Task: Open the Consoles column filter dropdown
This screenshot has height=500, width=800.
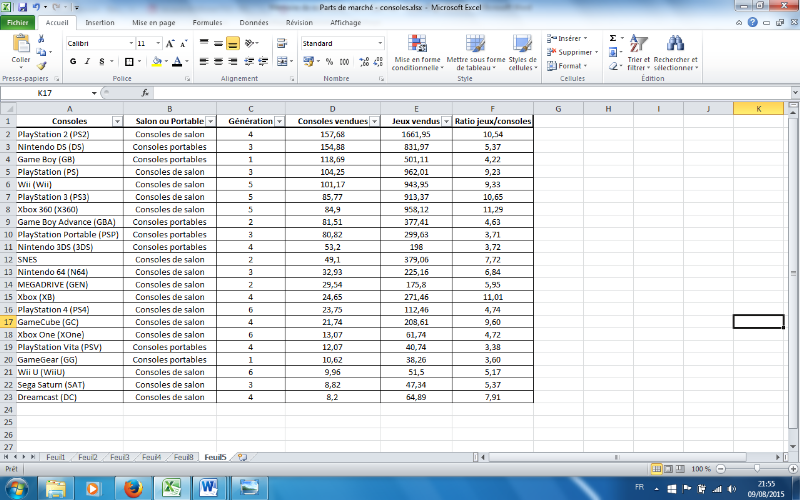Action: pyautogui.click(x=117, y=121)
